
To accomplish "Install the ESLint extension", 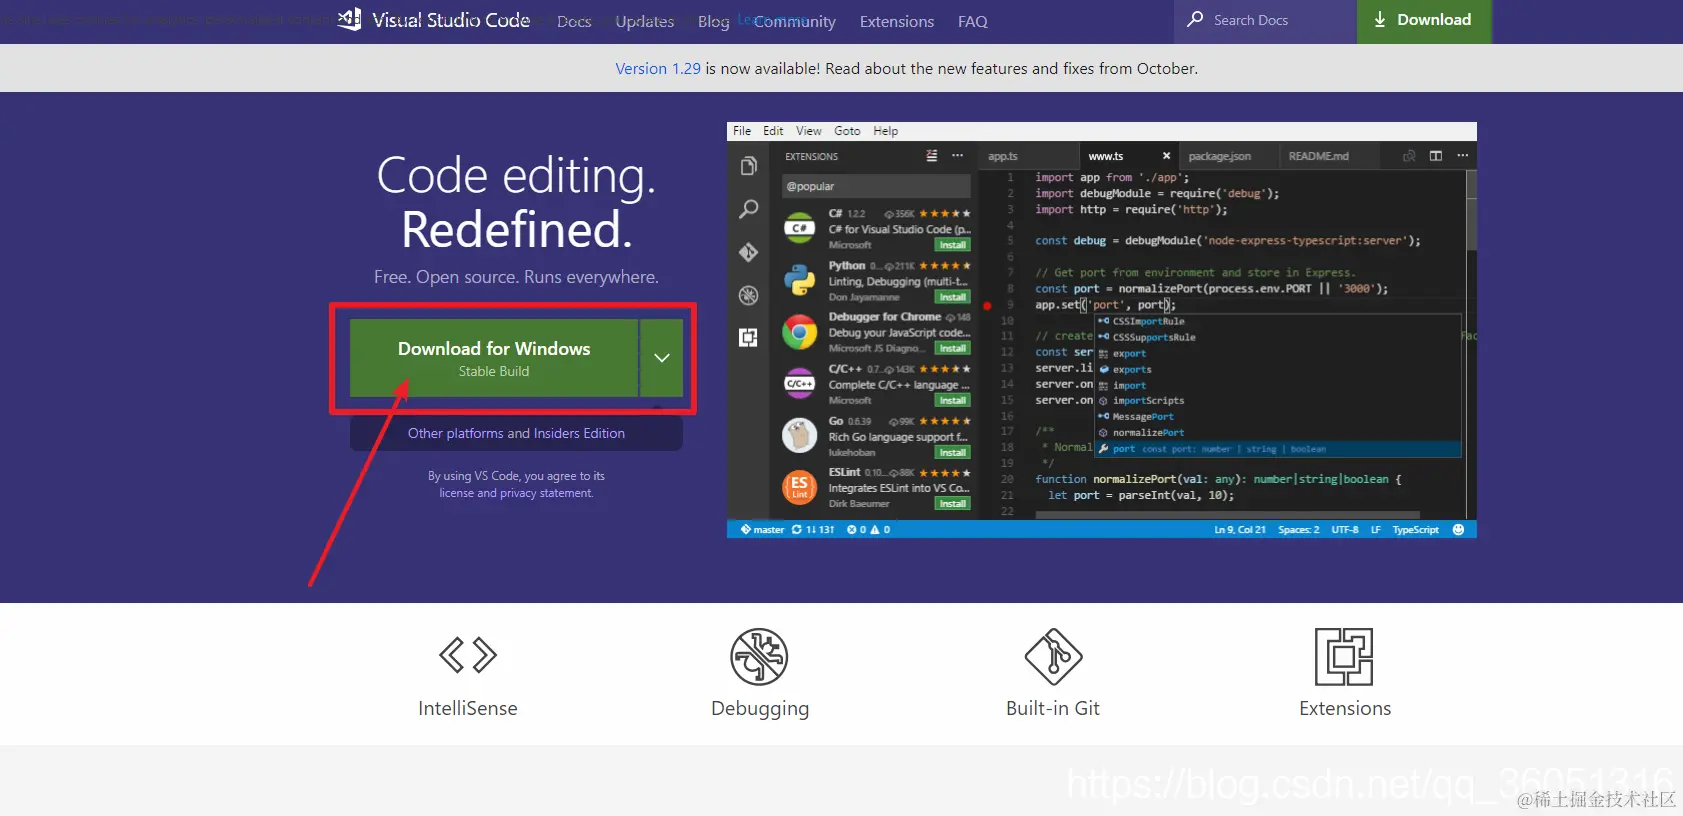I will coord(952,504).
